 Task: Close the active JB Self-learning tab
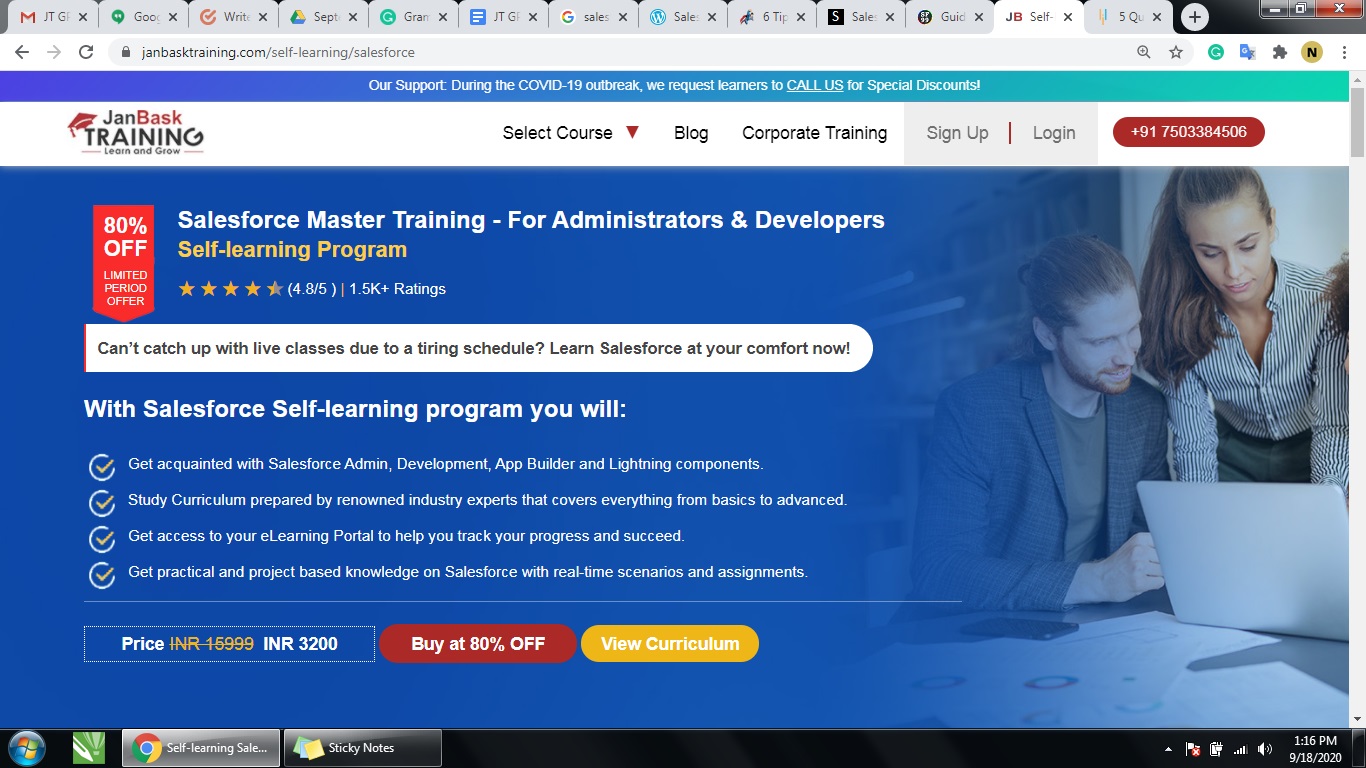pos(1068,17)
